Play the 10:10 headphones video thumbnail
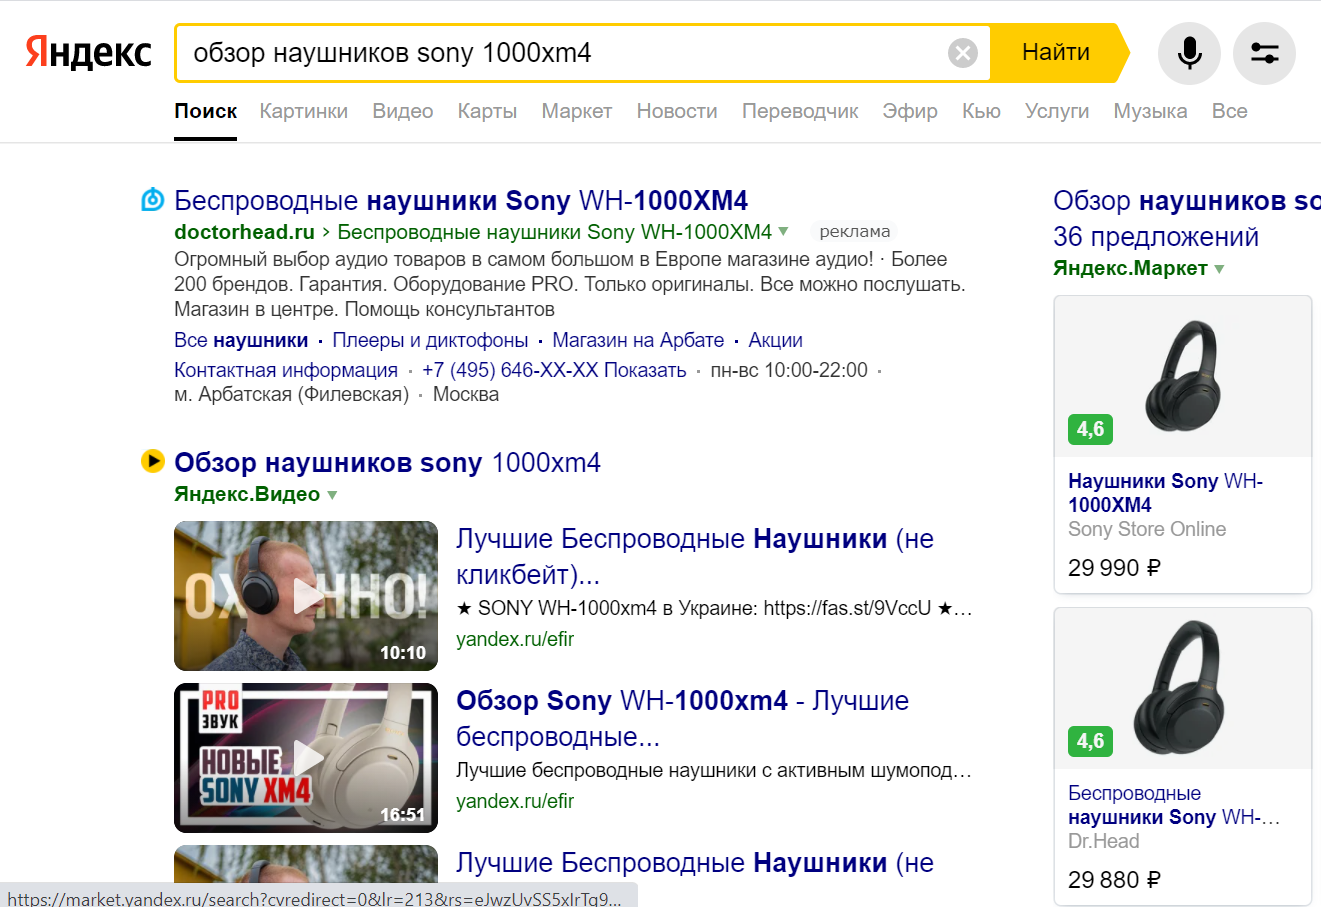1321x907 pixels. click(306, 596)
